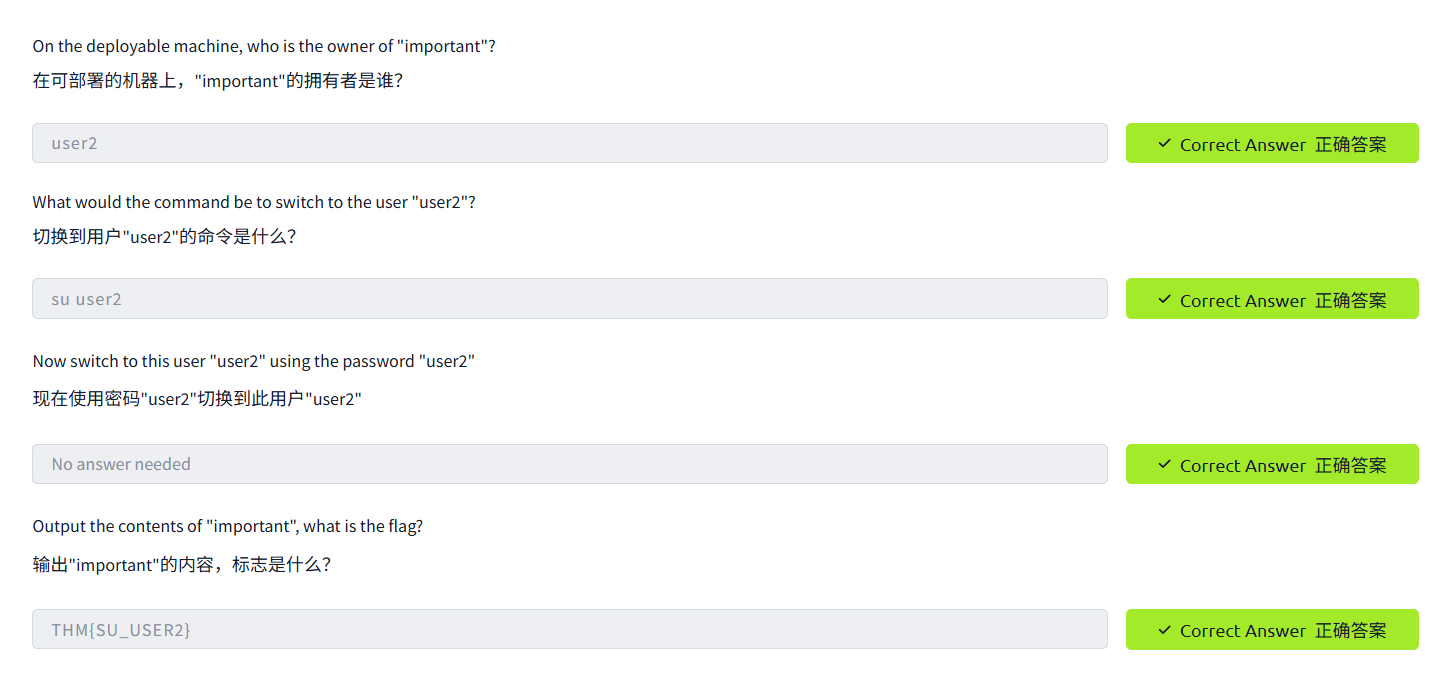Click the checkmark icon beside the "su user2" answer

tap(1164, 300)
